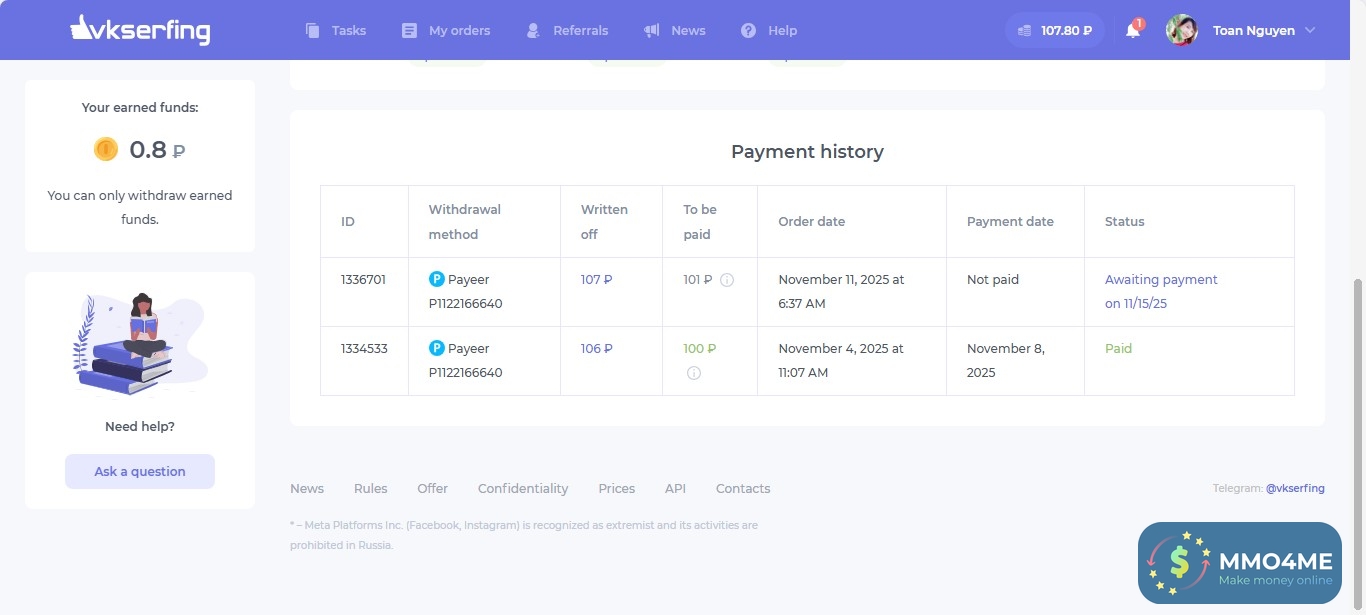The width and height of the screenshot is (1366, 615).
Task: Click the Payeer icon in order 1336701
Action: (x=436, y=279)
